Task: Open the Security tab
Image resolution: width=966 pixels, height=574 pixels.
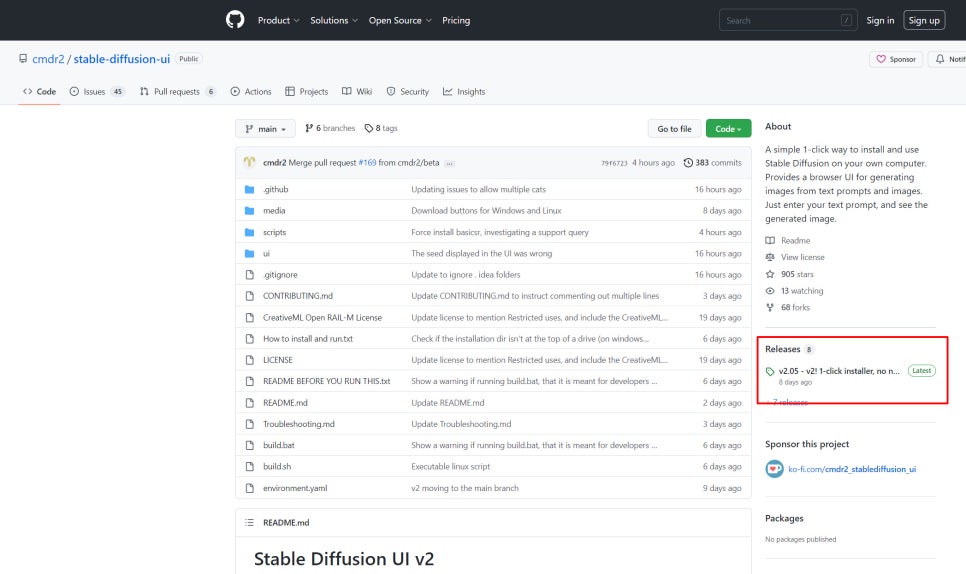Action: pyautogui.click(x=407, y=91)
